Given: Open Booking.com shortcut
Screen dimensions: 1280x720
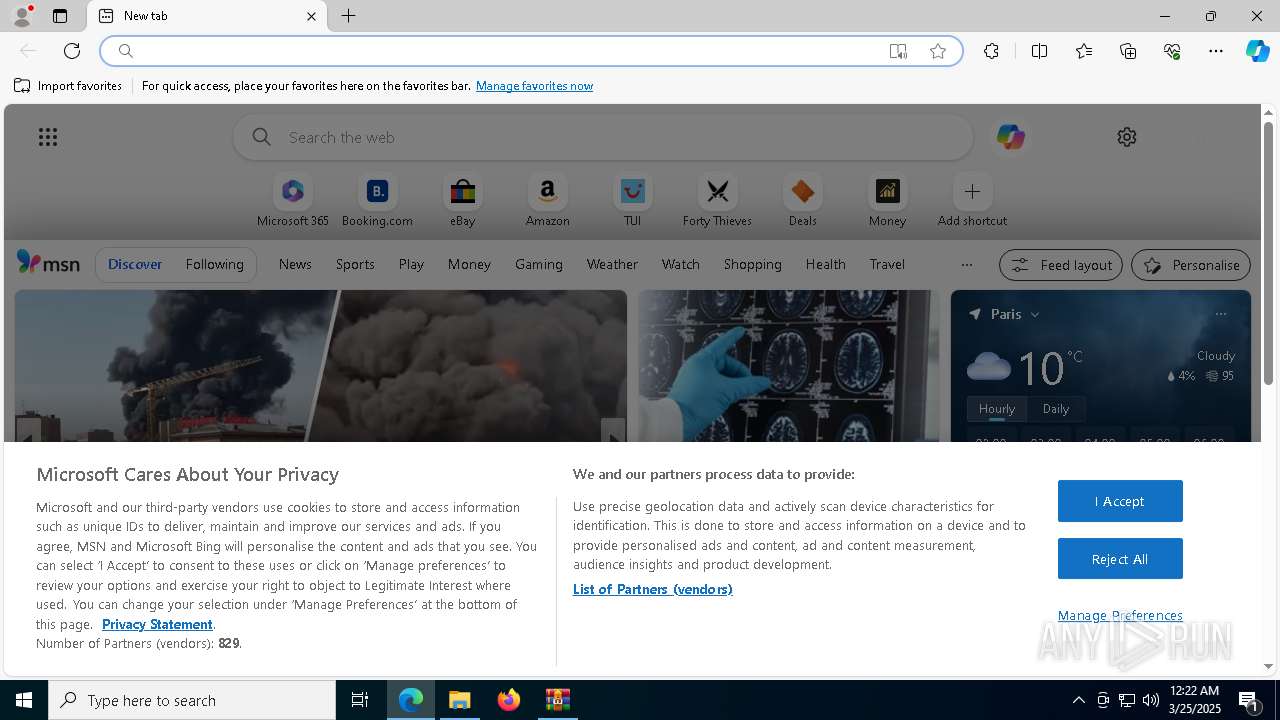Looking at the screenshot, I should pos(377,201).
